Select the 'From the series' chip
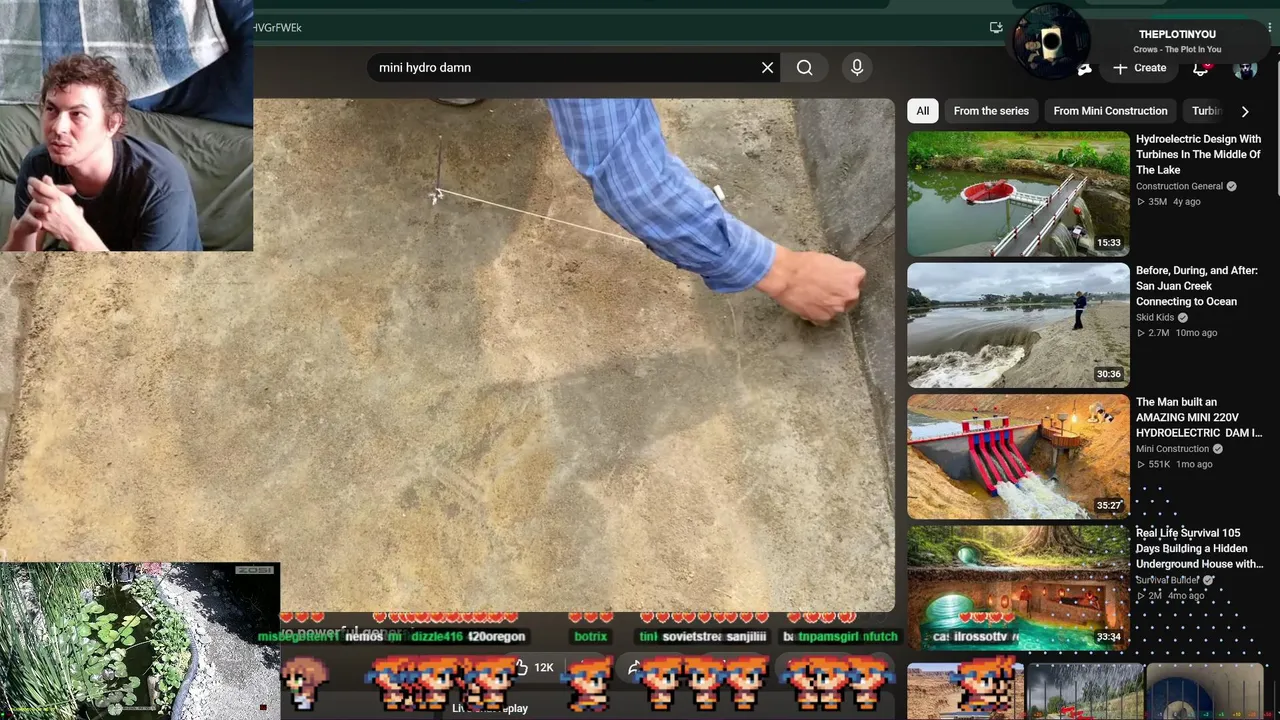Screen dimensions: 1280x720 991,111
